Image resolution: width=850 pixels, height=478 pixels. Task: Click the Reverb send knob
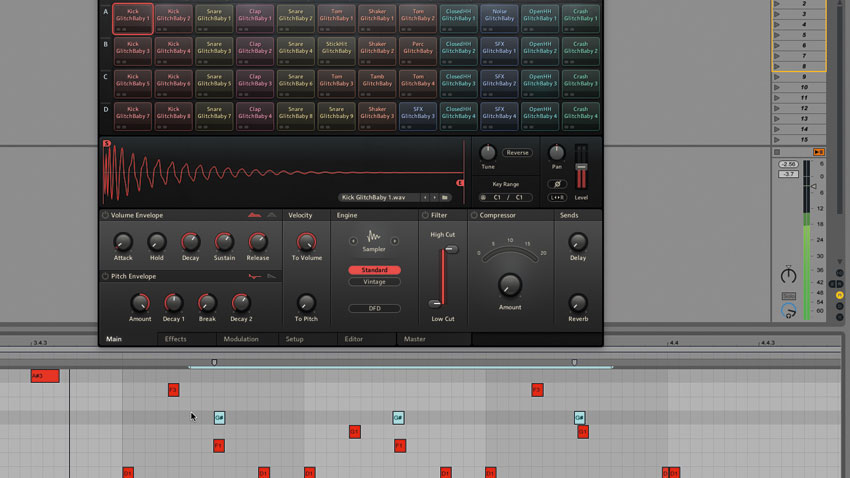pyautogui.click(x=578, y=303)
